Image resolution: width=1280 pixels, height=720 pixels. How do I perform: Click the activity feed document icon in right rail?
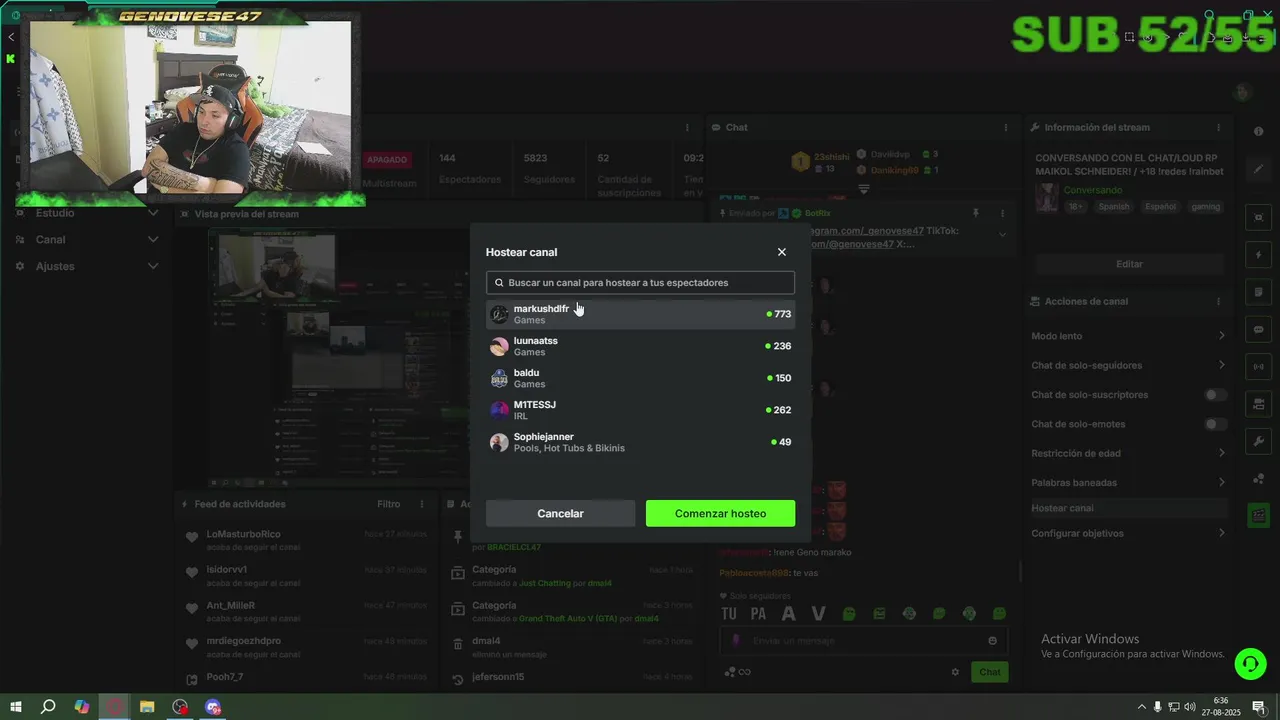[x=1258, y=292]
